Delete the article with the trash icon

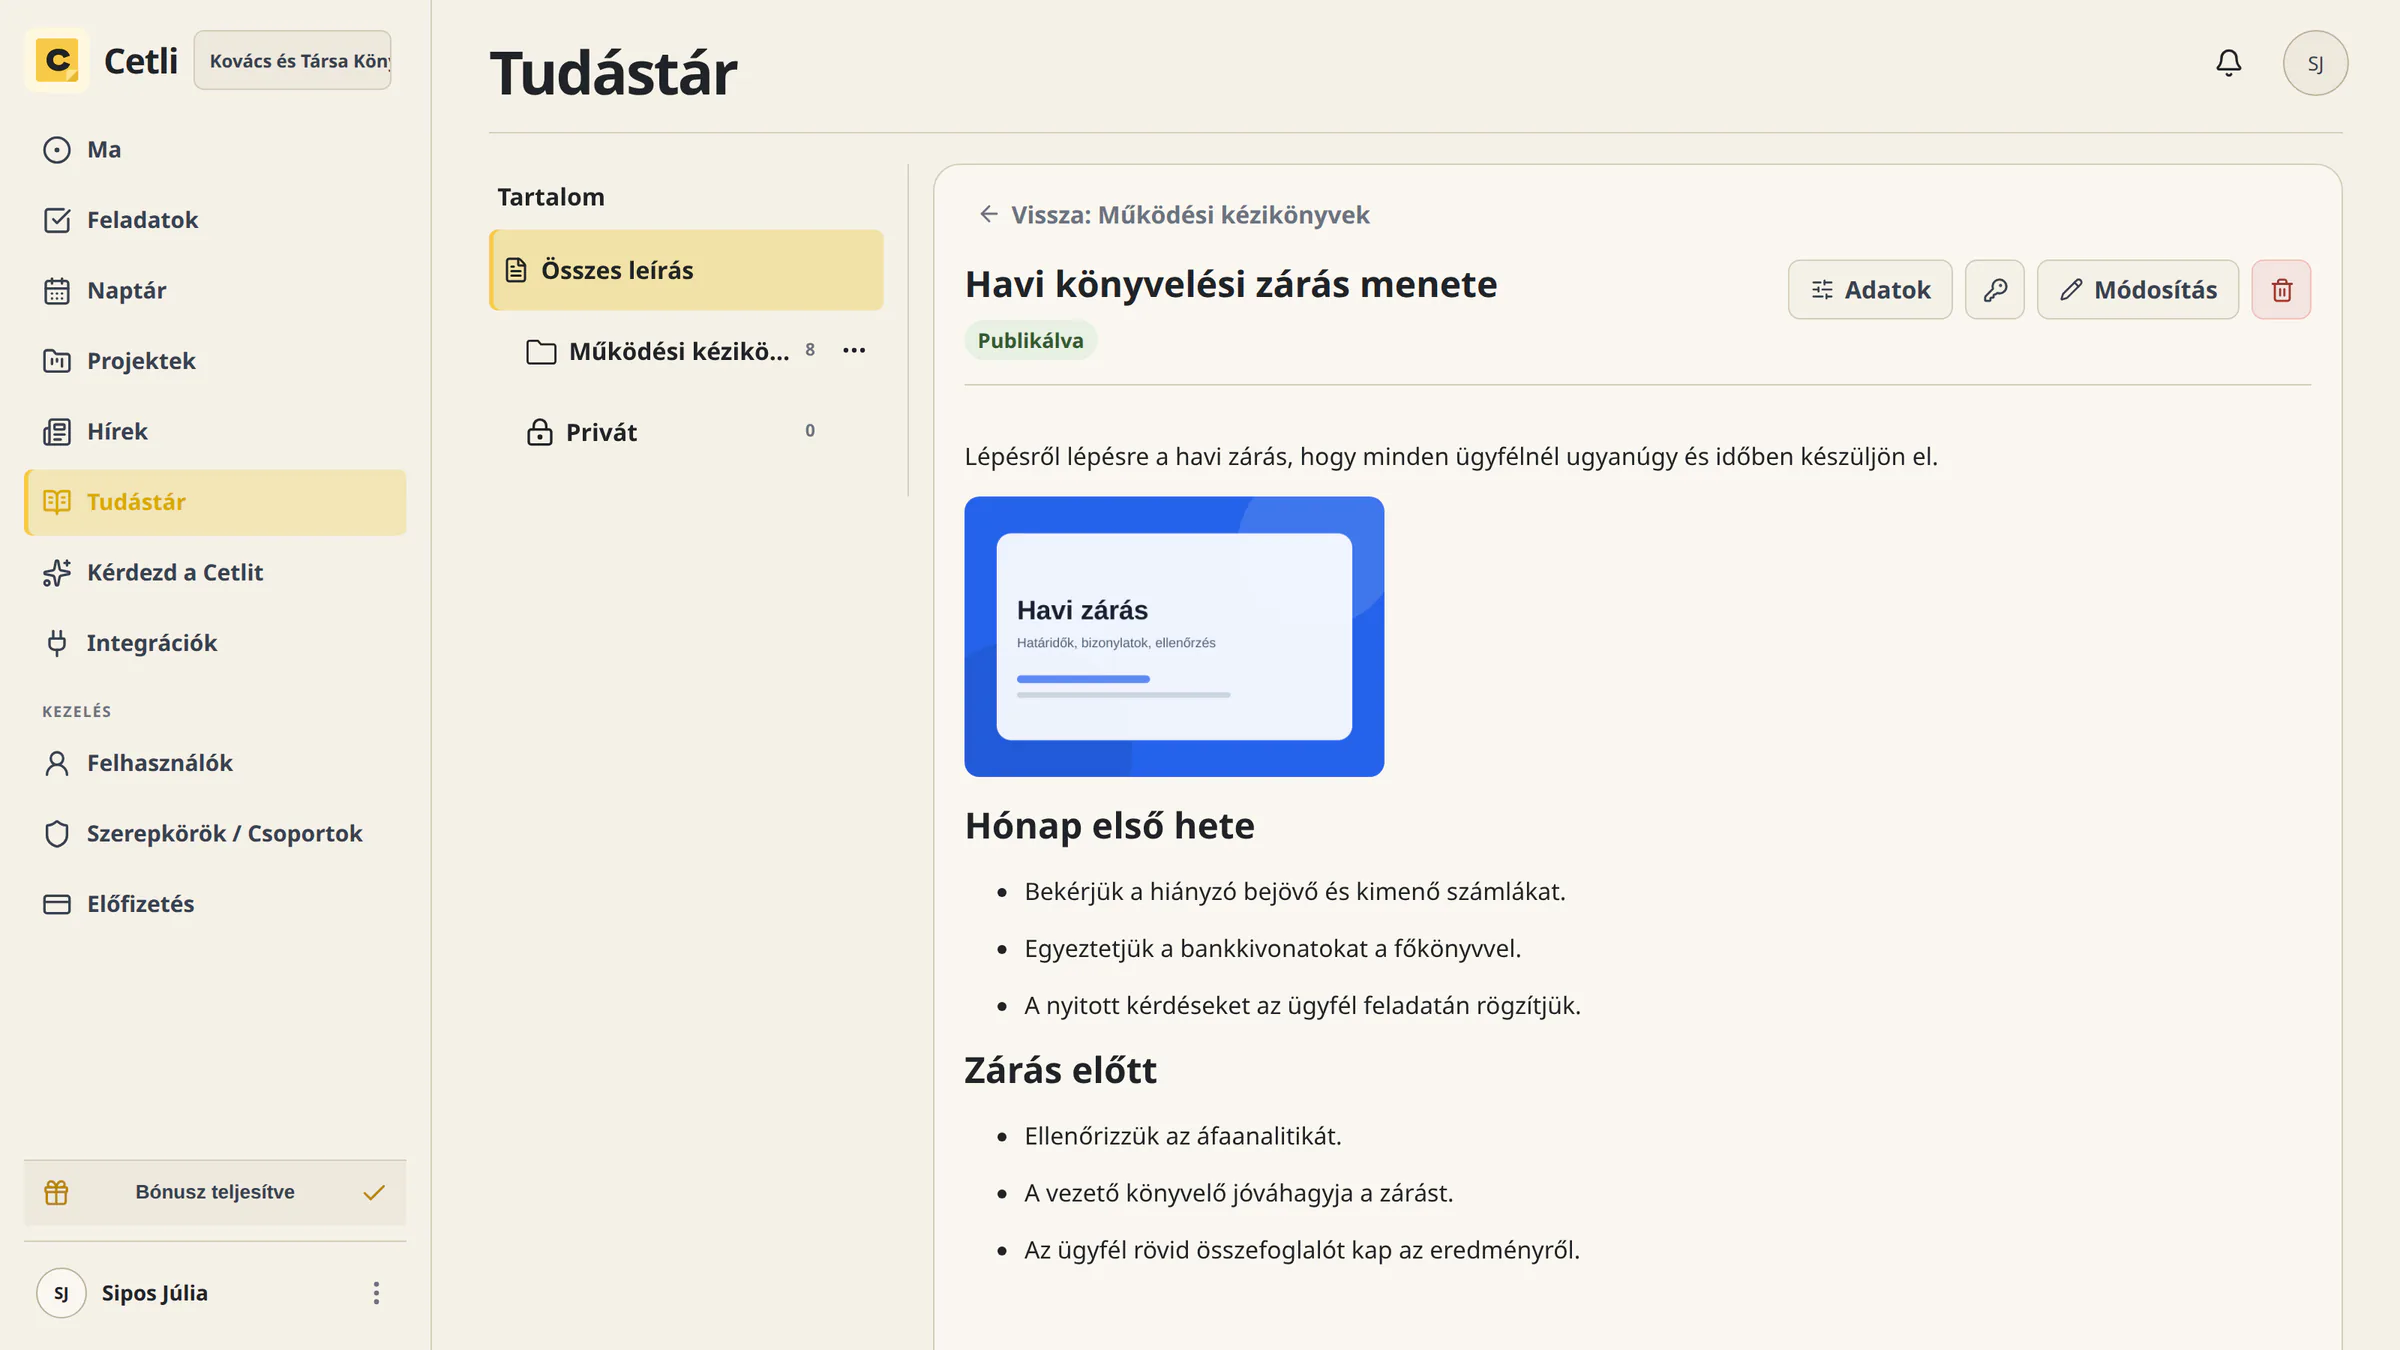tap(2281, 290)
